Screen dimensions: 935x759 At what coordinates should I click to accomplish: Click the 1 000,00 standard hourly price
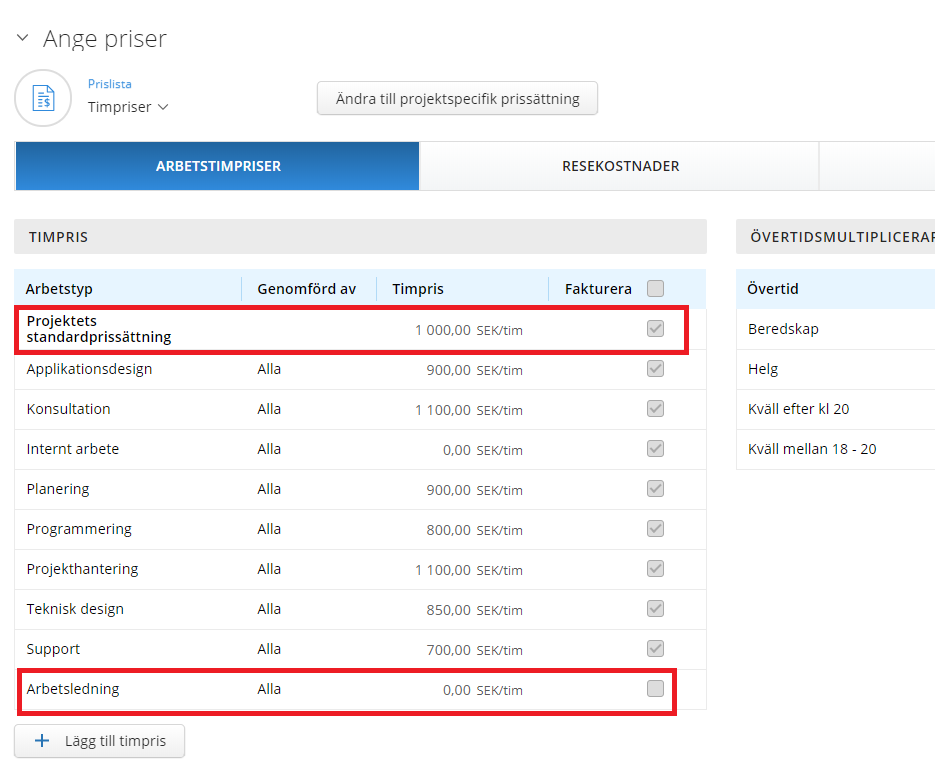pos(442,330)
